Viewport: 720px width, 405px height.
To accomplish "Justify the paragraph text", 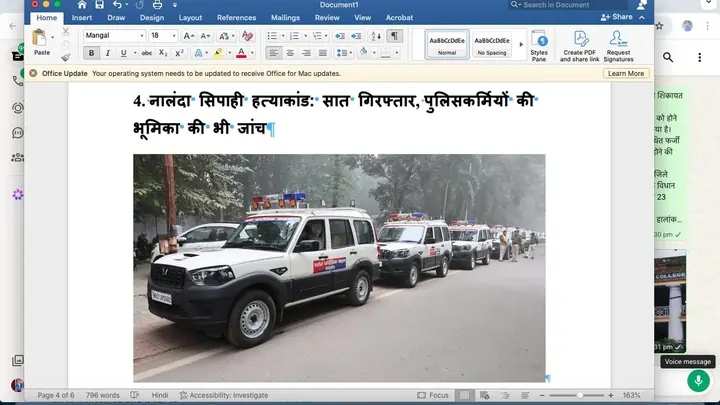I will tap(323, 53).
